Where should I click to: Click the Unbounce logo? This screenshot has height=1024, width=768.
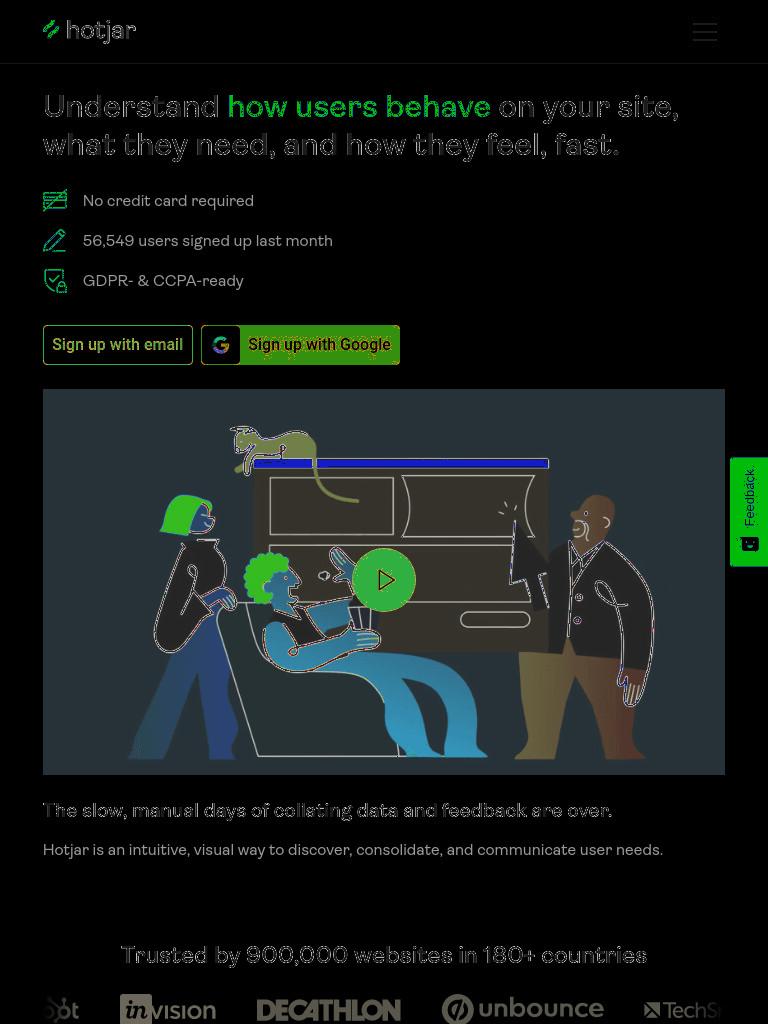(x=522, y=1009)
